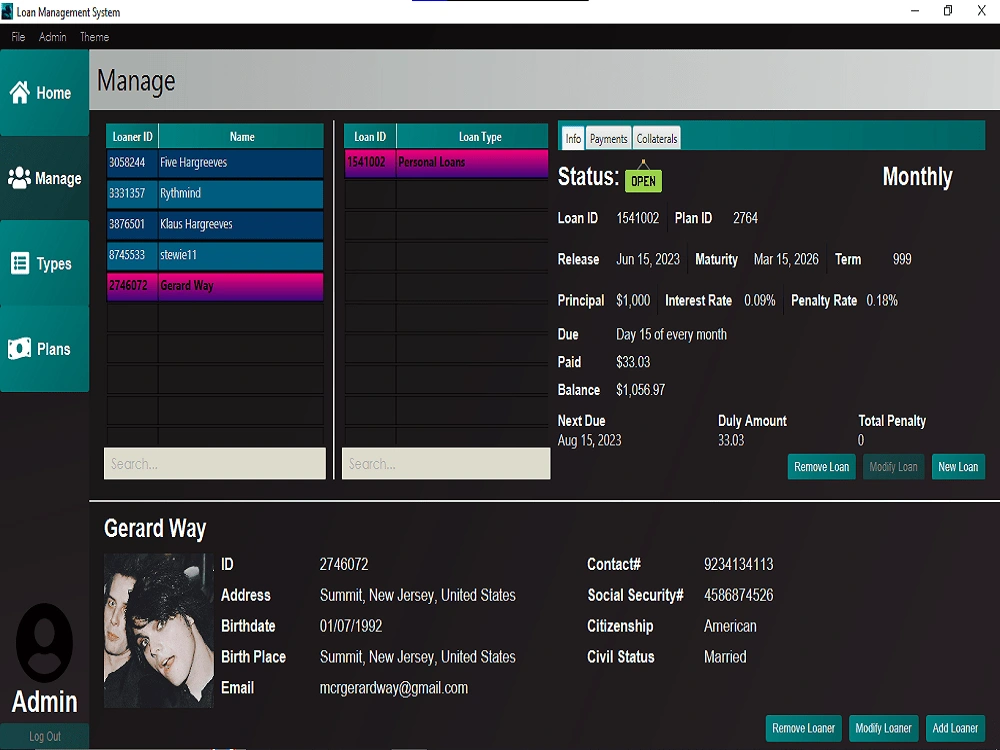Click the principal value $1,000
Screen dimensions: 1000x750
[633, 300]
